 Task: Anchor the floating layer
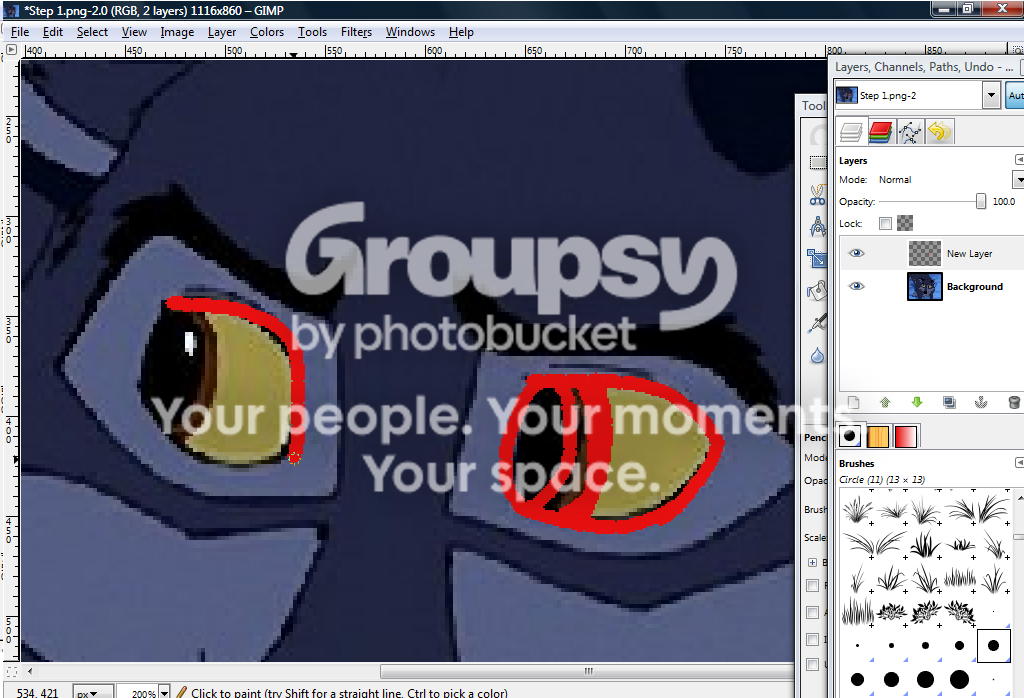(981, 402)
